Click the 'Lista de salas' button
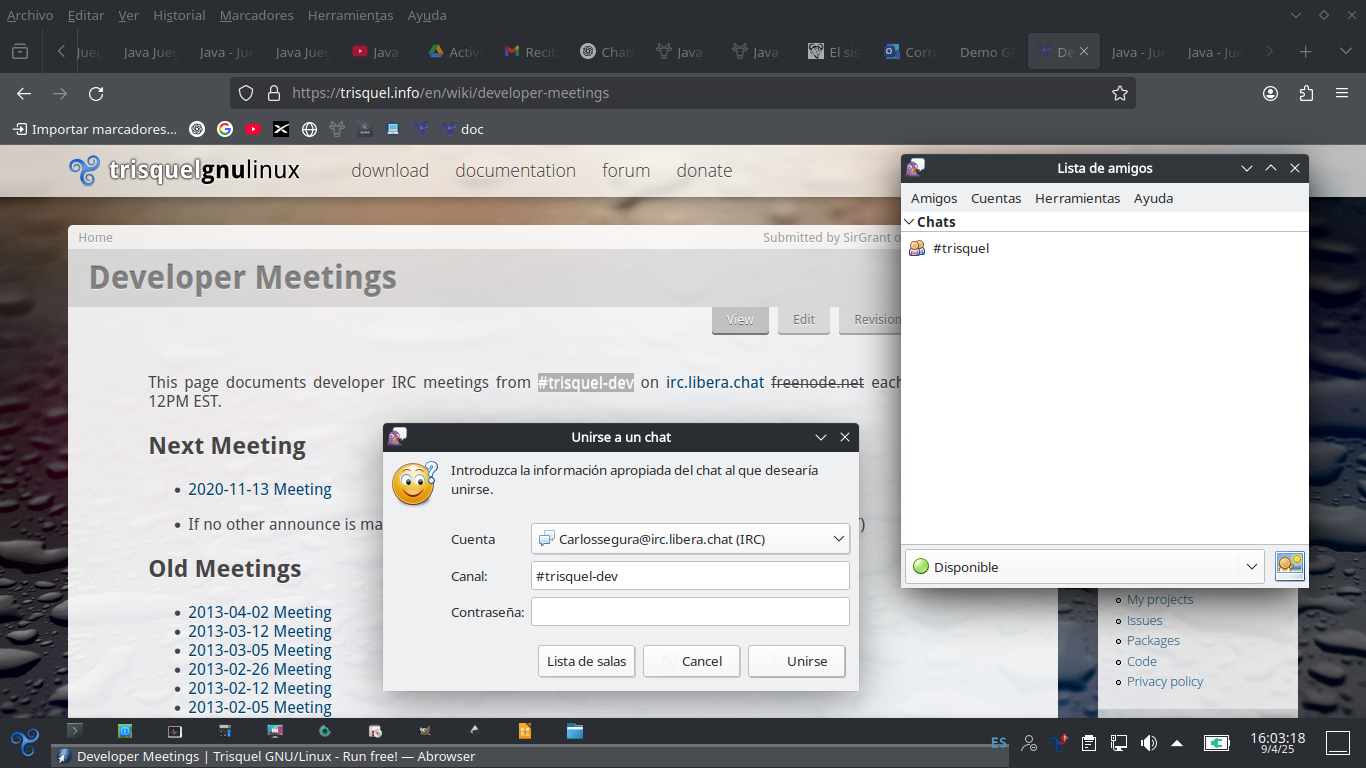This screenshot has width=1366, height=768. click(586, 661)
